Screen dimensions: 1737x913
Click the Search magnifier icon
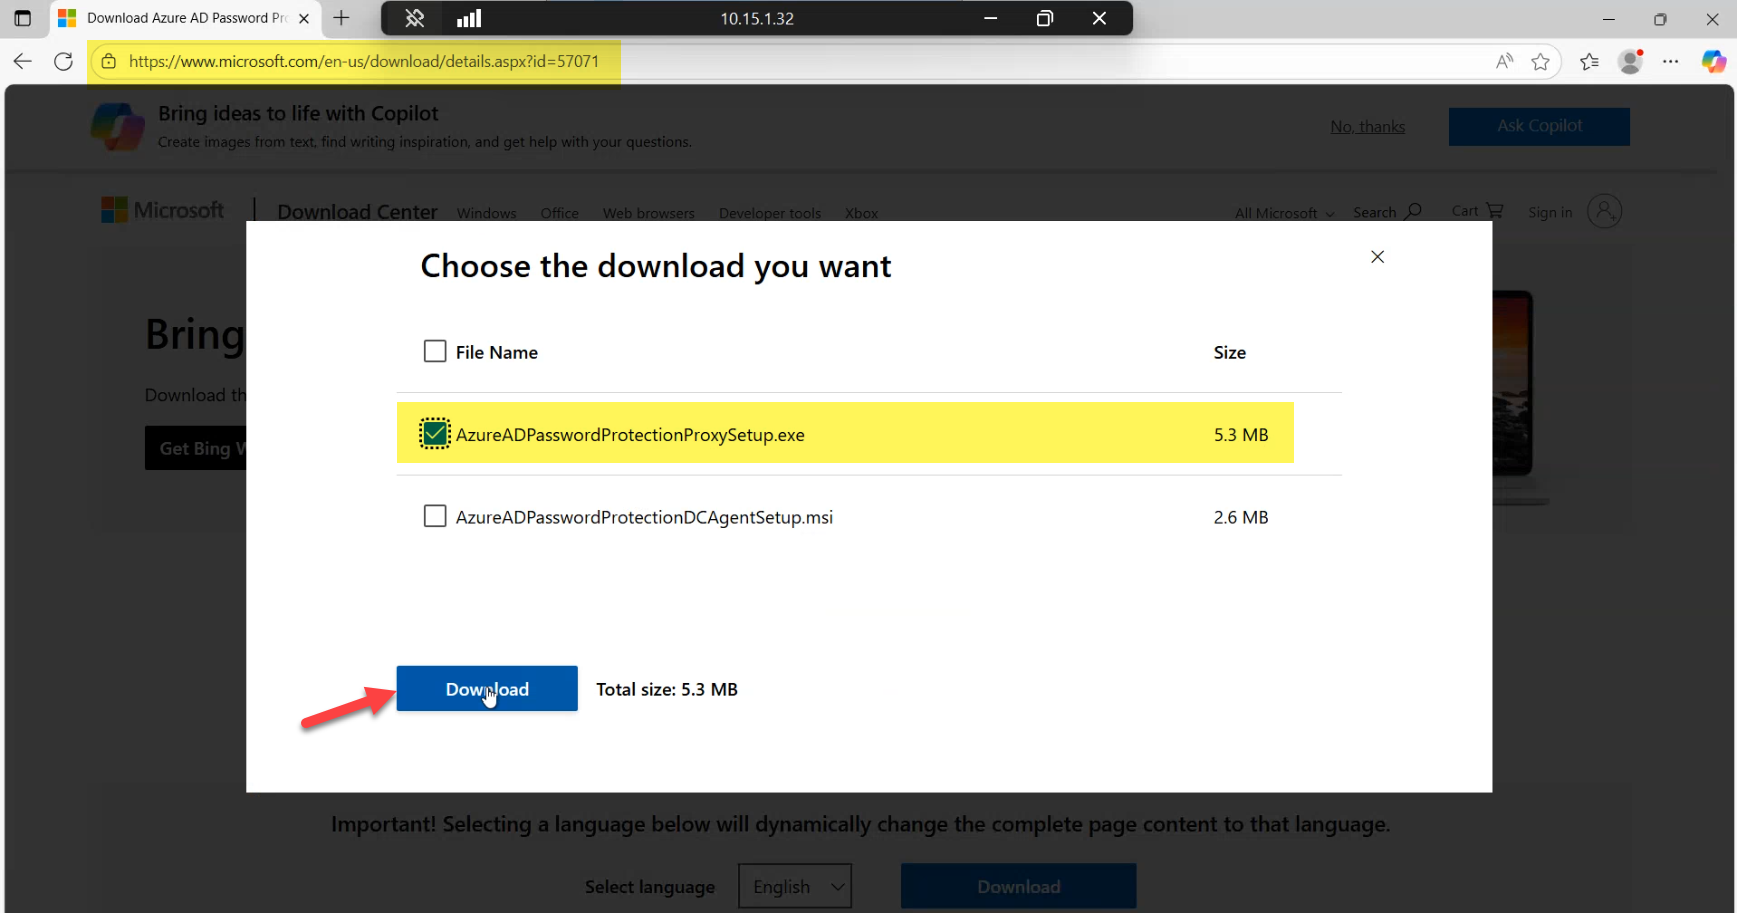click(1413, 211)
